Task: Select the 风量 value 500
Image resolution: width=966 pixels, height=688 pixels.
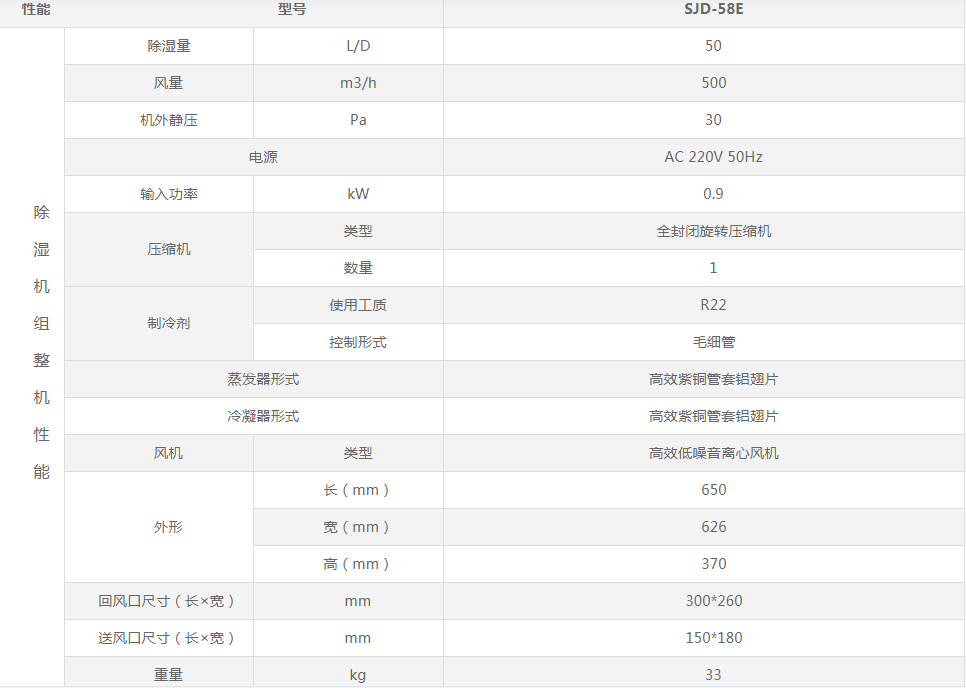Action: click(713, 83)
